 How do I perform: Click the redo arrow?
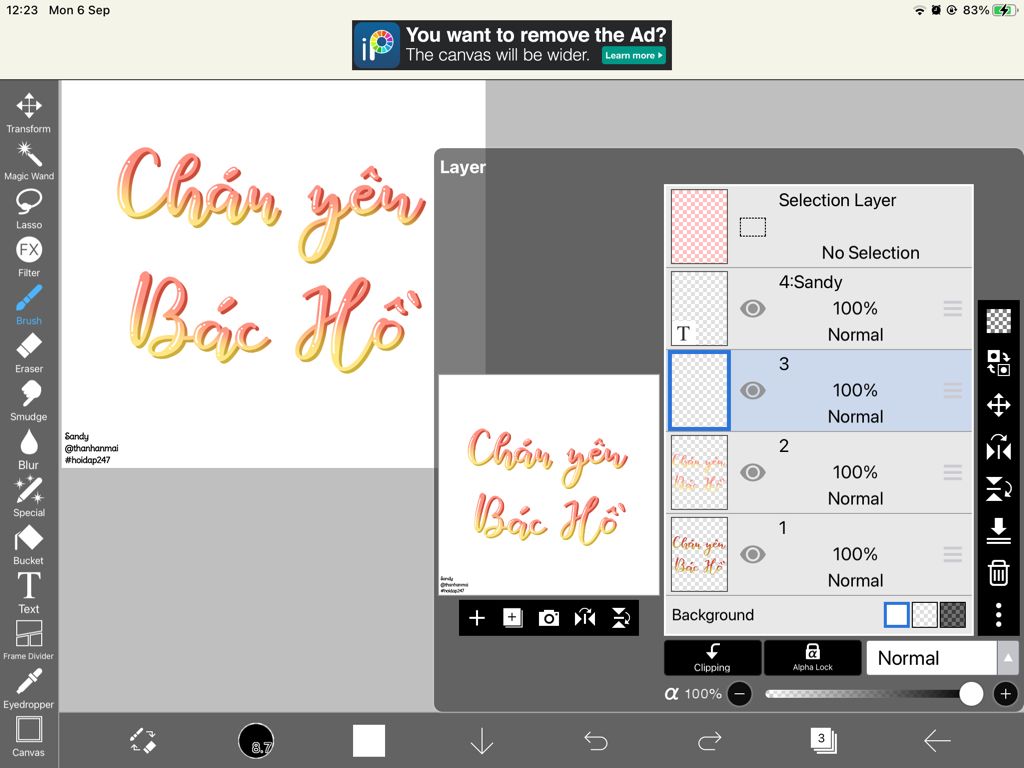(x=709, y=741)
